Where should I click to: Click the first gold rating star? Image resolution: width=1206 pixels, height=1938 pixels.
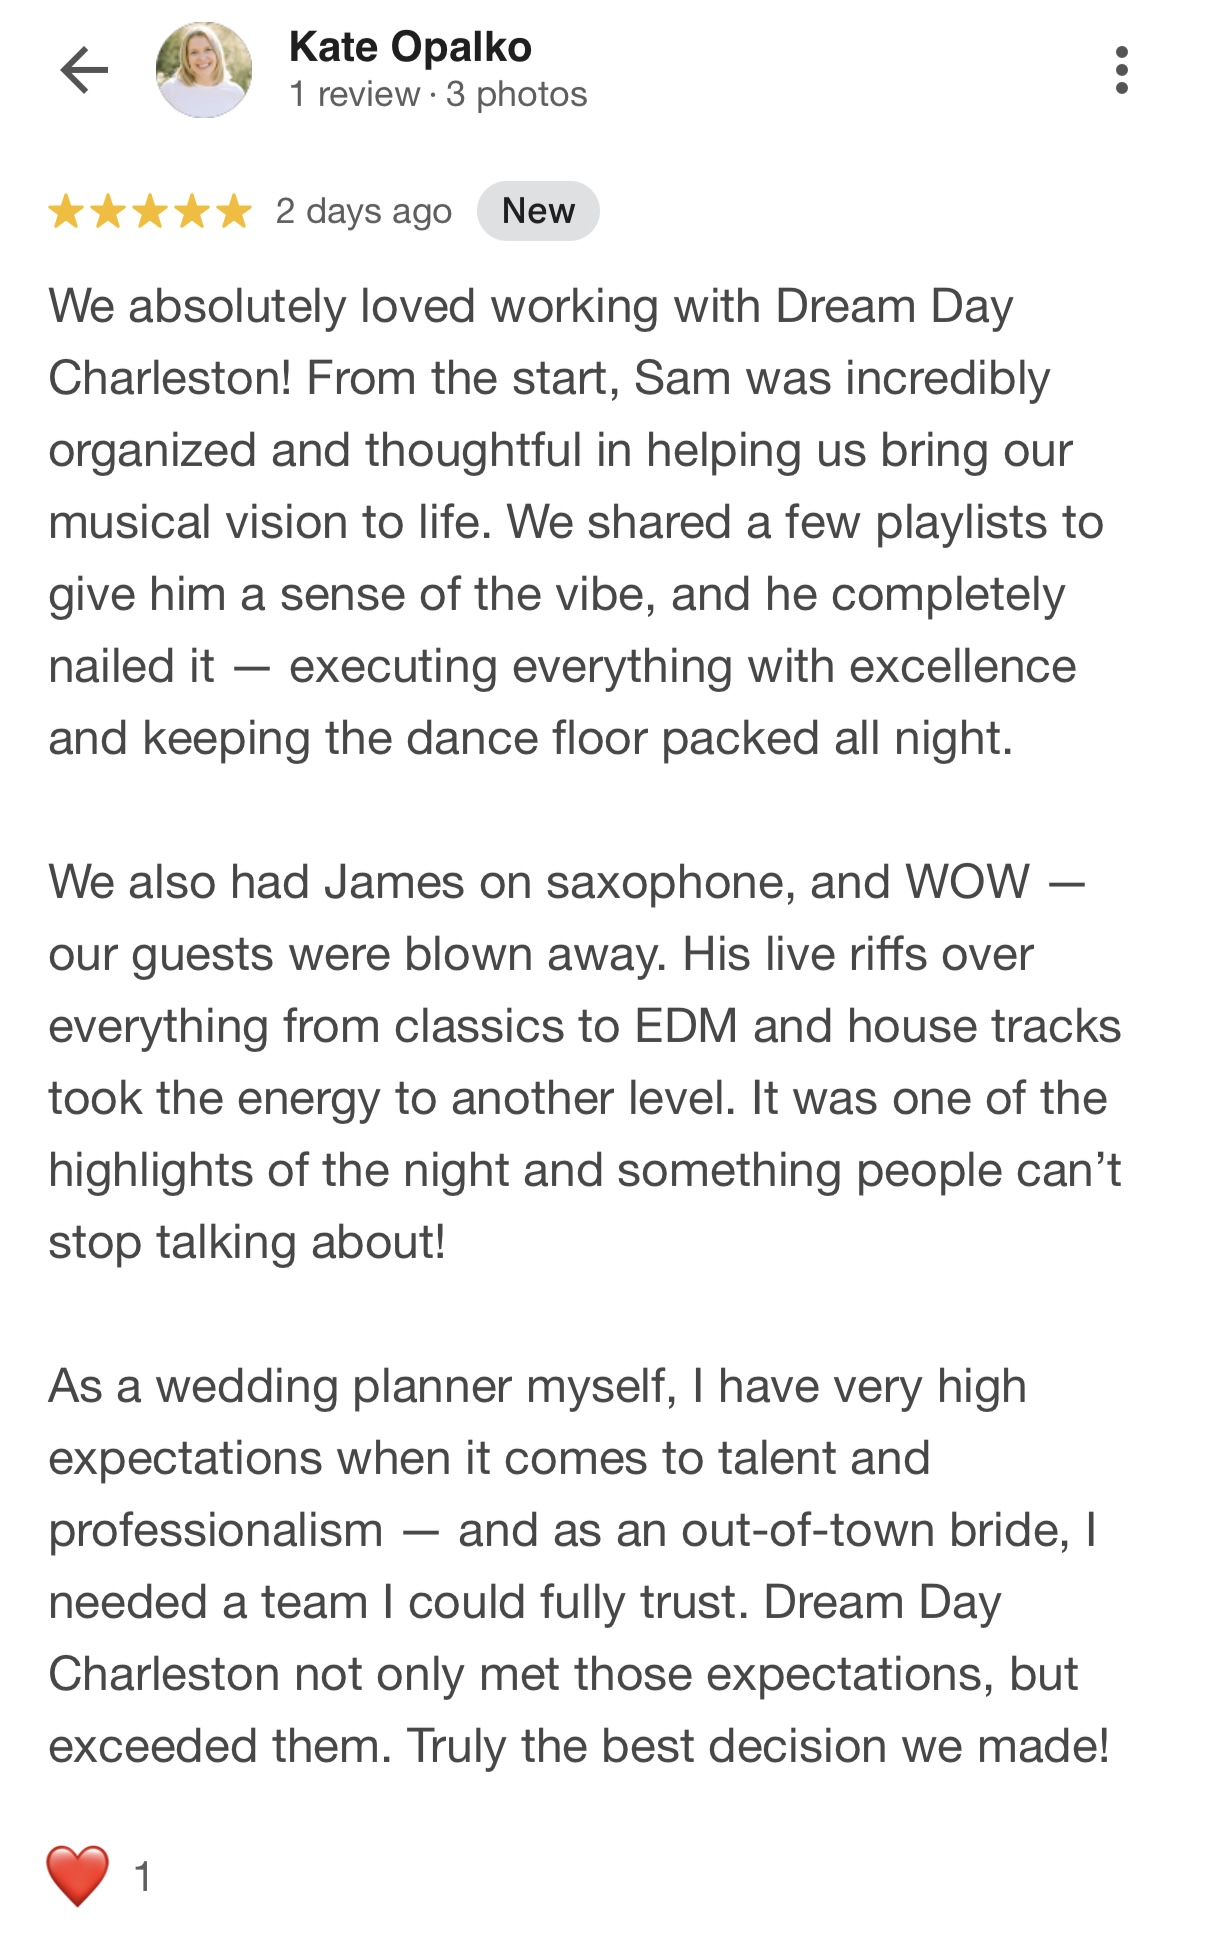pos(66,212)
